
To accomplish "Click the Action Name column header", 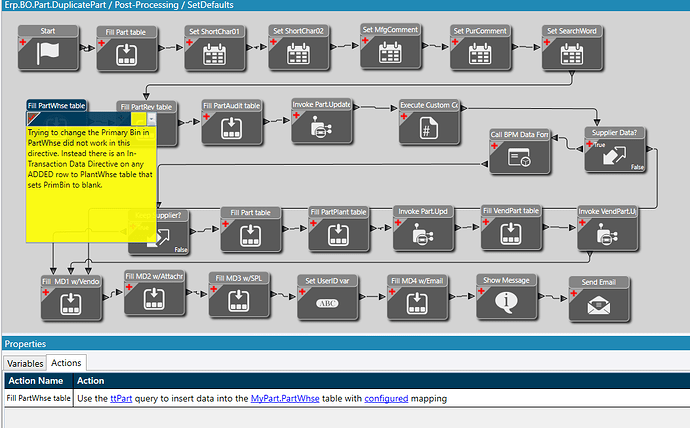I will (39, 381).
